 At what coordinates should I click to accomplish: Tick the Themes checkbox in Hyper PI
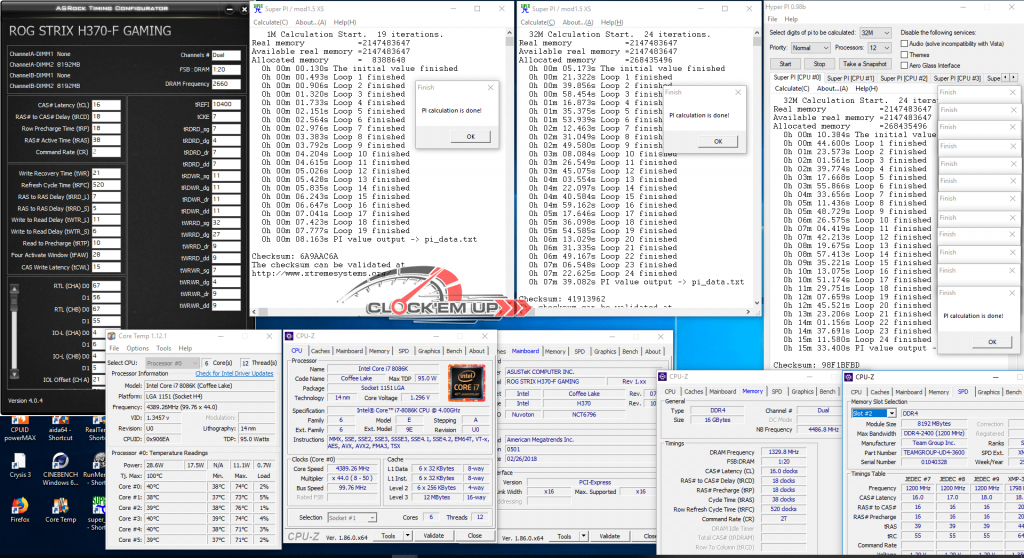pyautogui.click(x=904, y=55)
